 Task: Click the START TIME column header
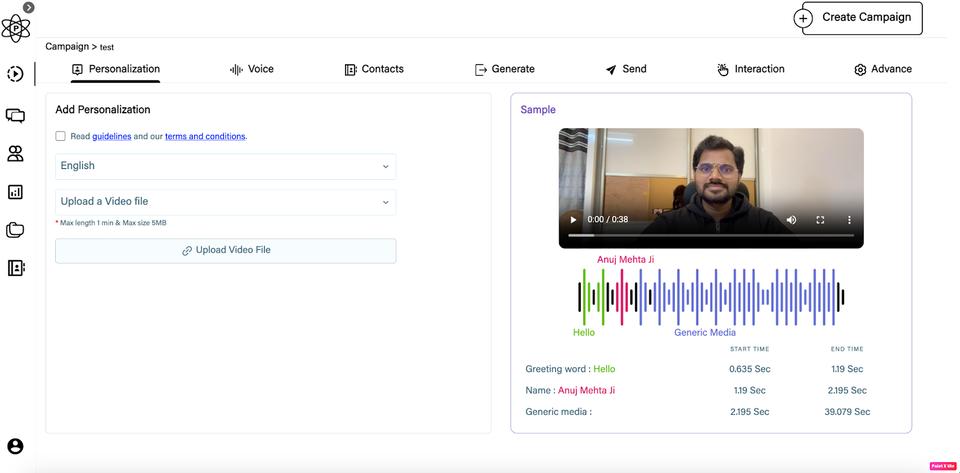[749, 349]
